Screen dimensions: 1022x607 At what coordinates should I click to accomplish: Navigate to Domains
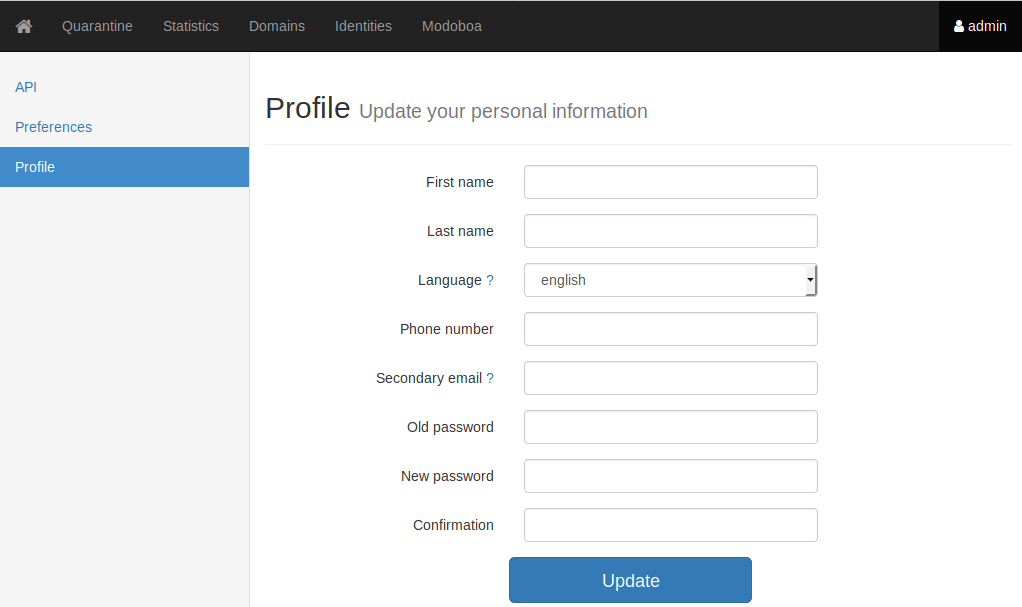pos(277,26)
